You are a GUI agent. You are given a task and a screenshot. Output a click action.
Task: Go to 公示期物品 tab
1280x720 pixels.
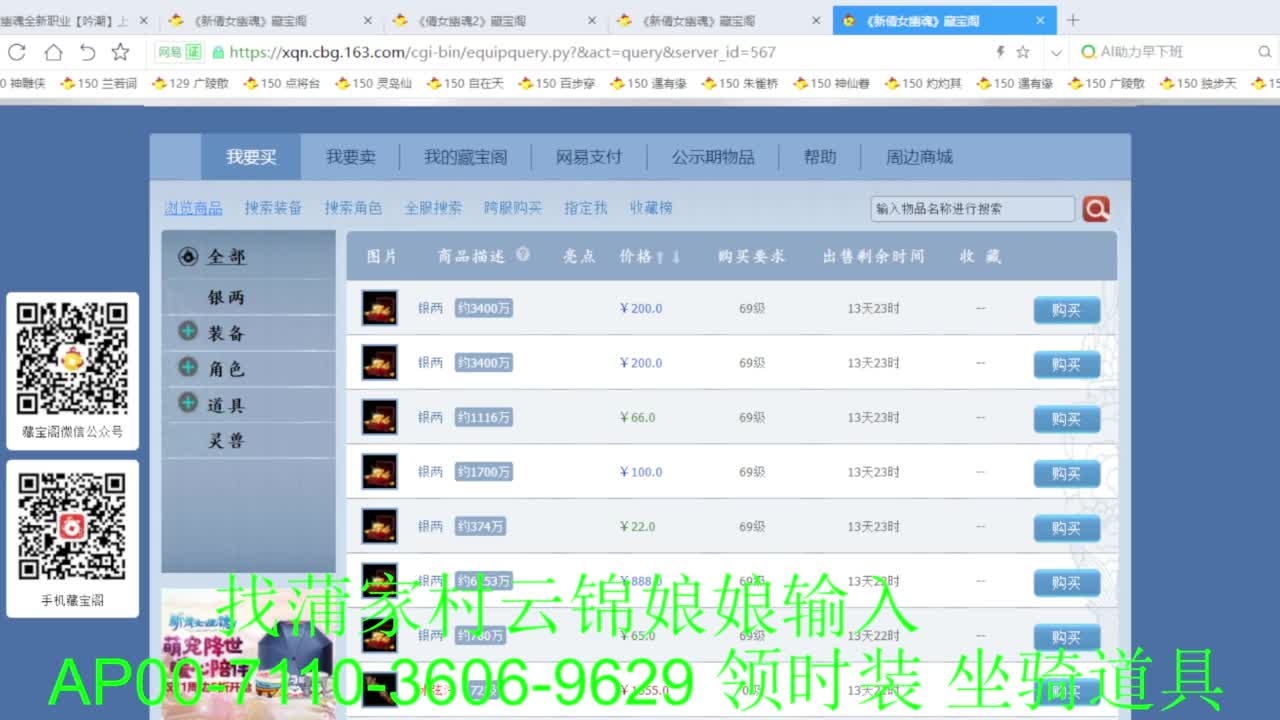(x=713, y=157)
